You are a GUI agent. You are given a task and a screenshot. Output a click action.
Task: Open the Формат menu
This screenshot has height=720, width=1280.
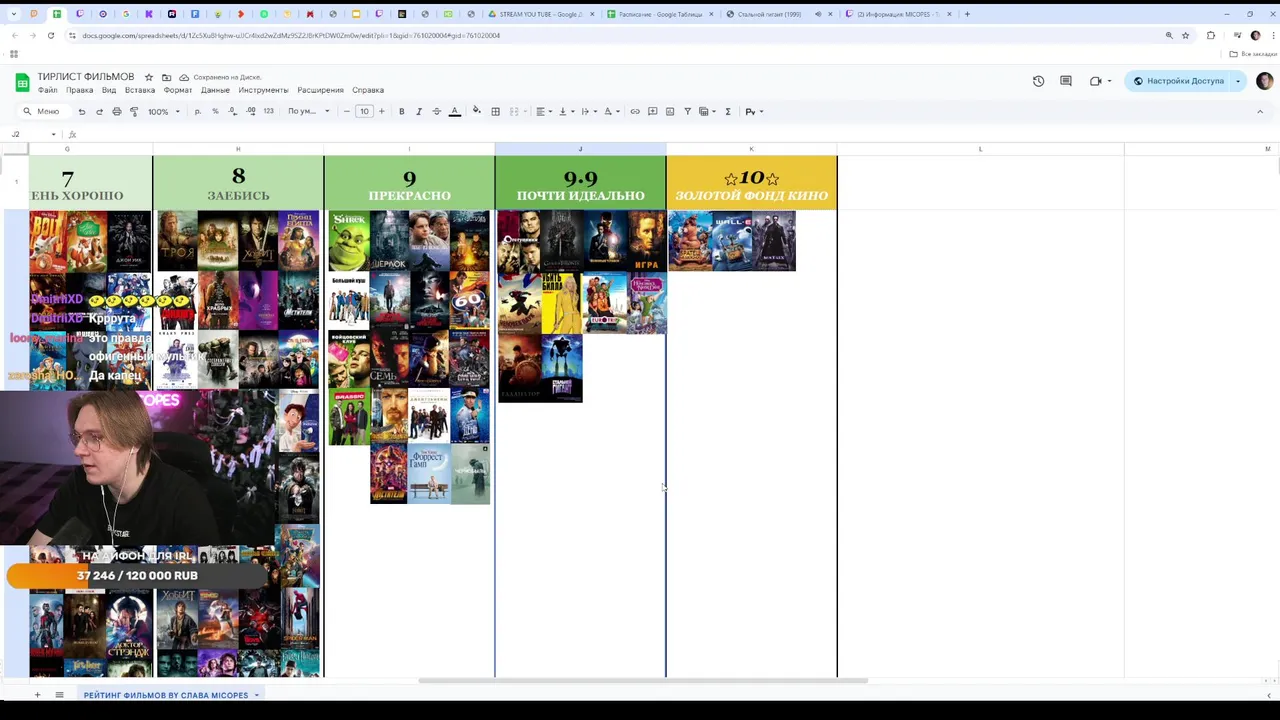tap(178, 90)
